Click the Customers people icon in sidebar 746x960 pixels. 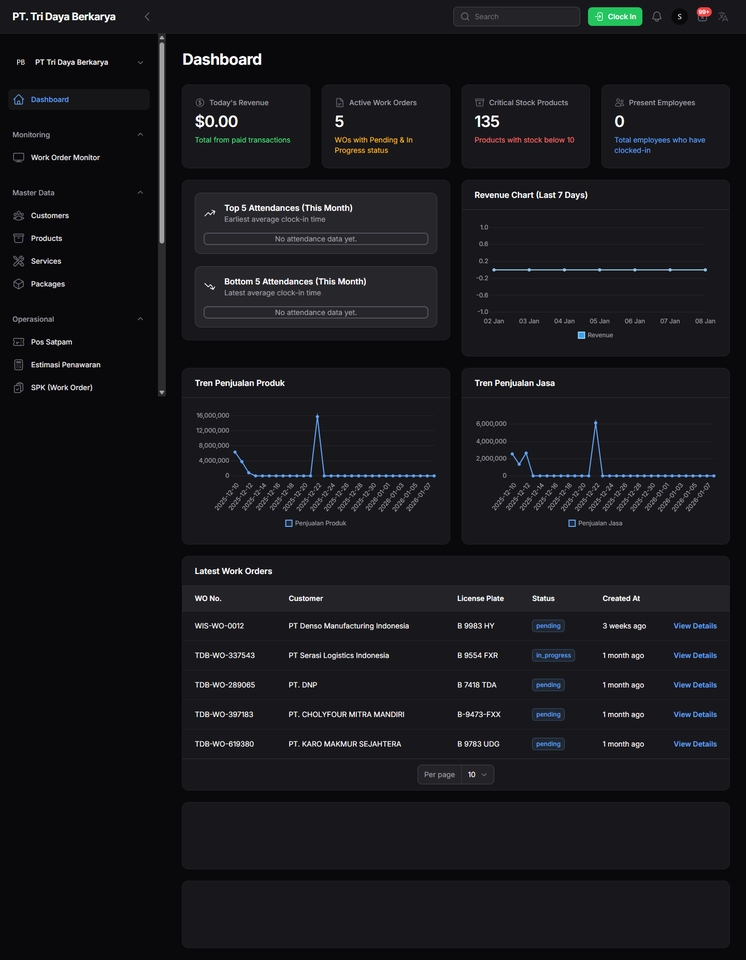(19, 216)
